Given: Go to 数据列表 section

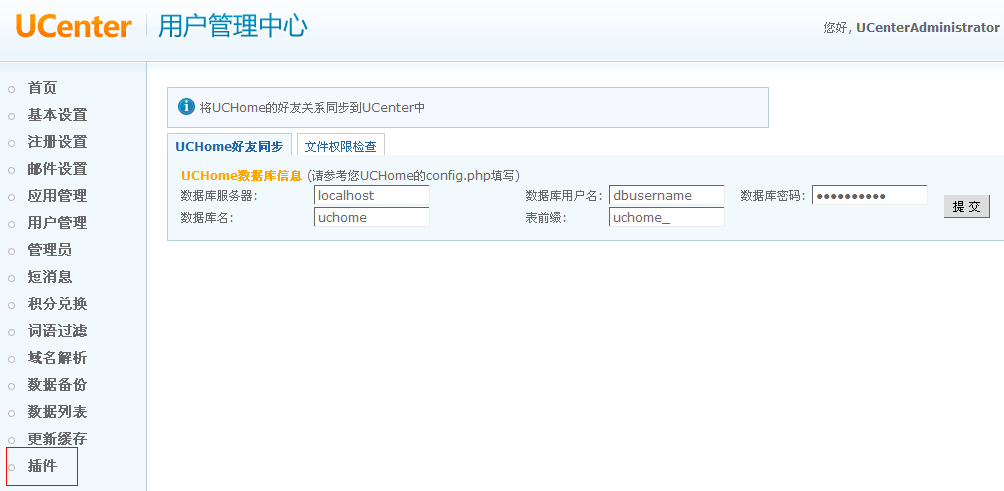Looking at the screenshot, I should pos(57,412).
